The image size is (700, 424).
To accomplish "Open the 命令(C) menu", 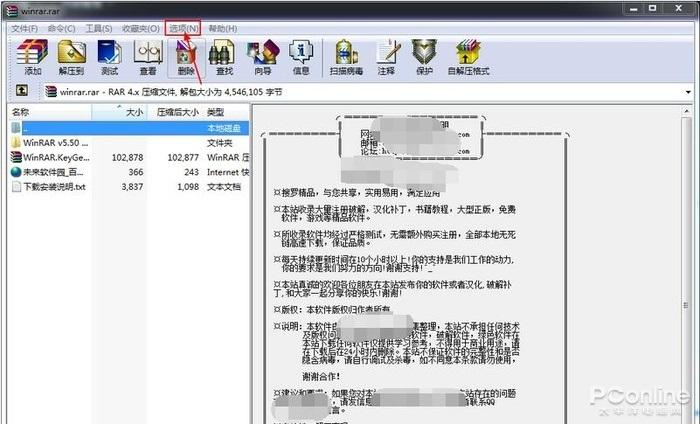I will pos(62,29).
